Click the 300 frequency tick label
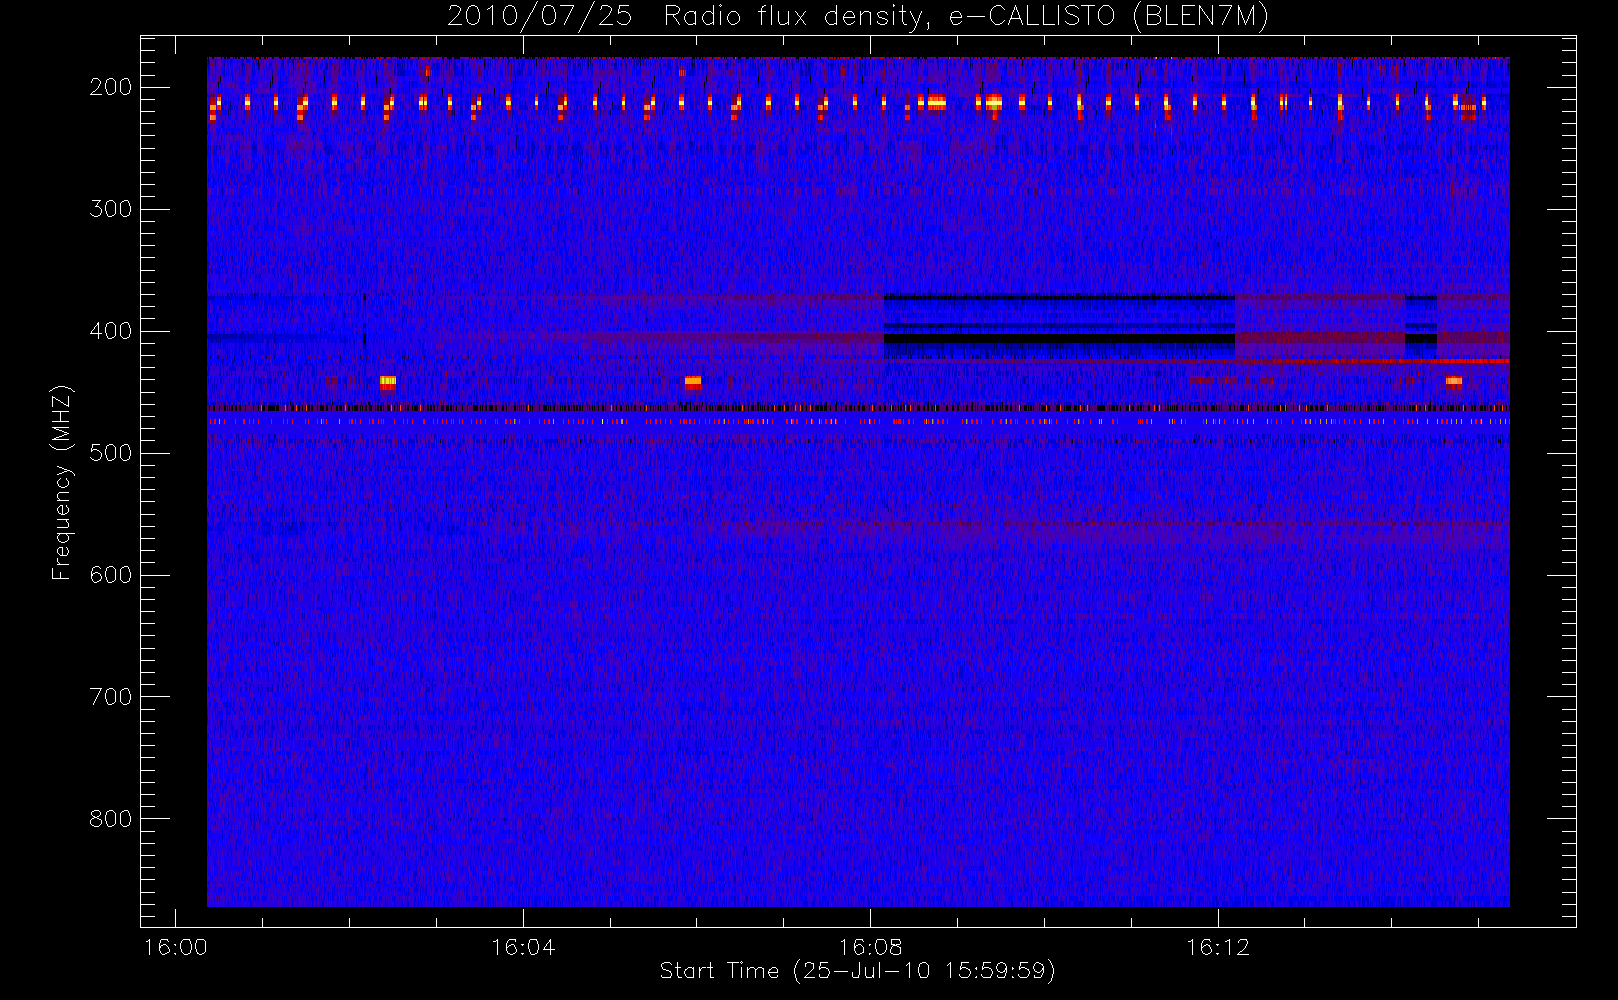The image size is (1618, 1000). tap(111, 209)
